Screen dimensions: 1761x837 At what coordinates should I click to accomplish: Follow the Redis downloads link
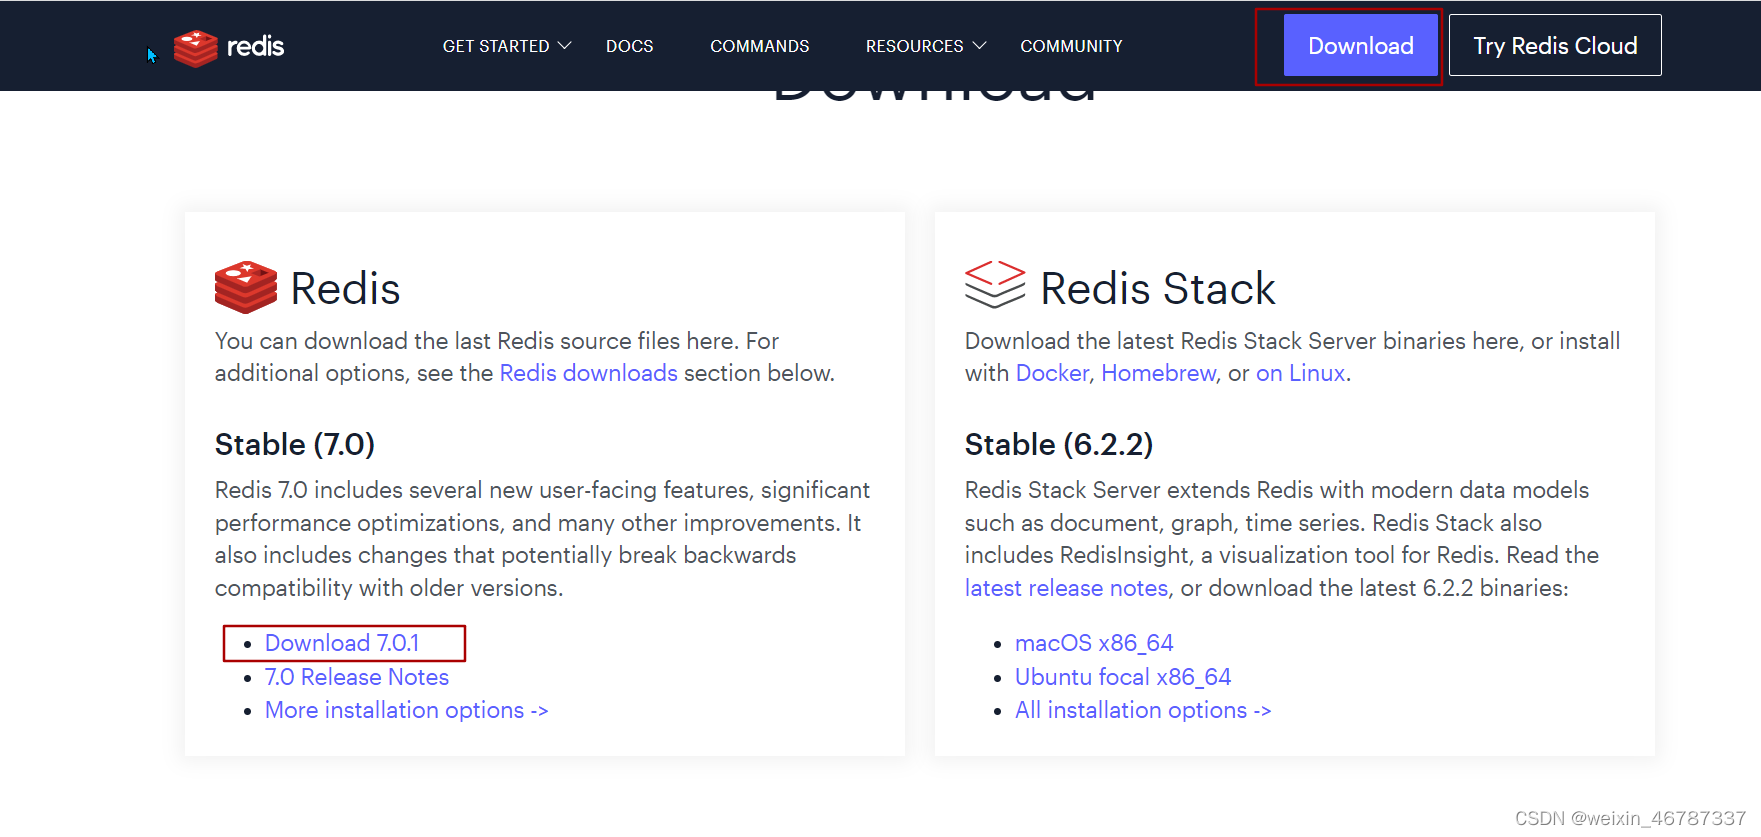tap(588, 373)
